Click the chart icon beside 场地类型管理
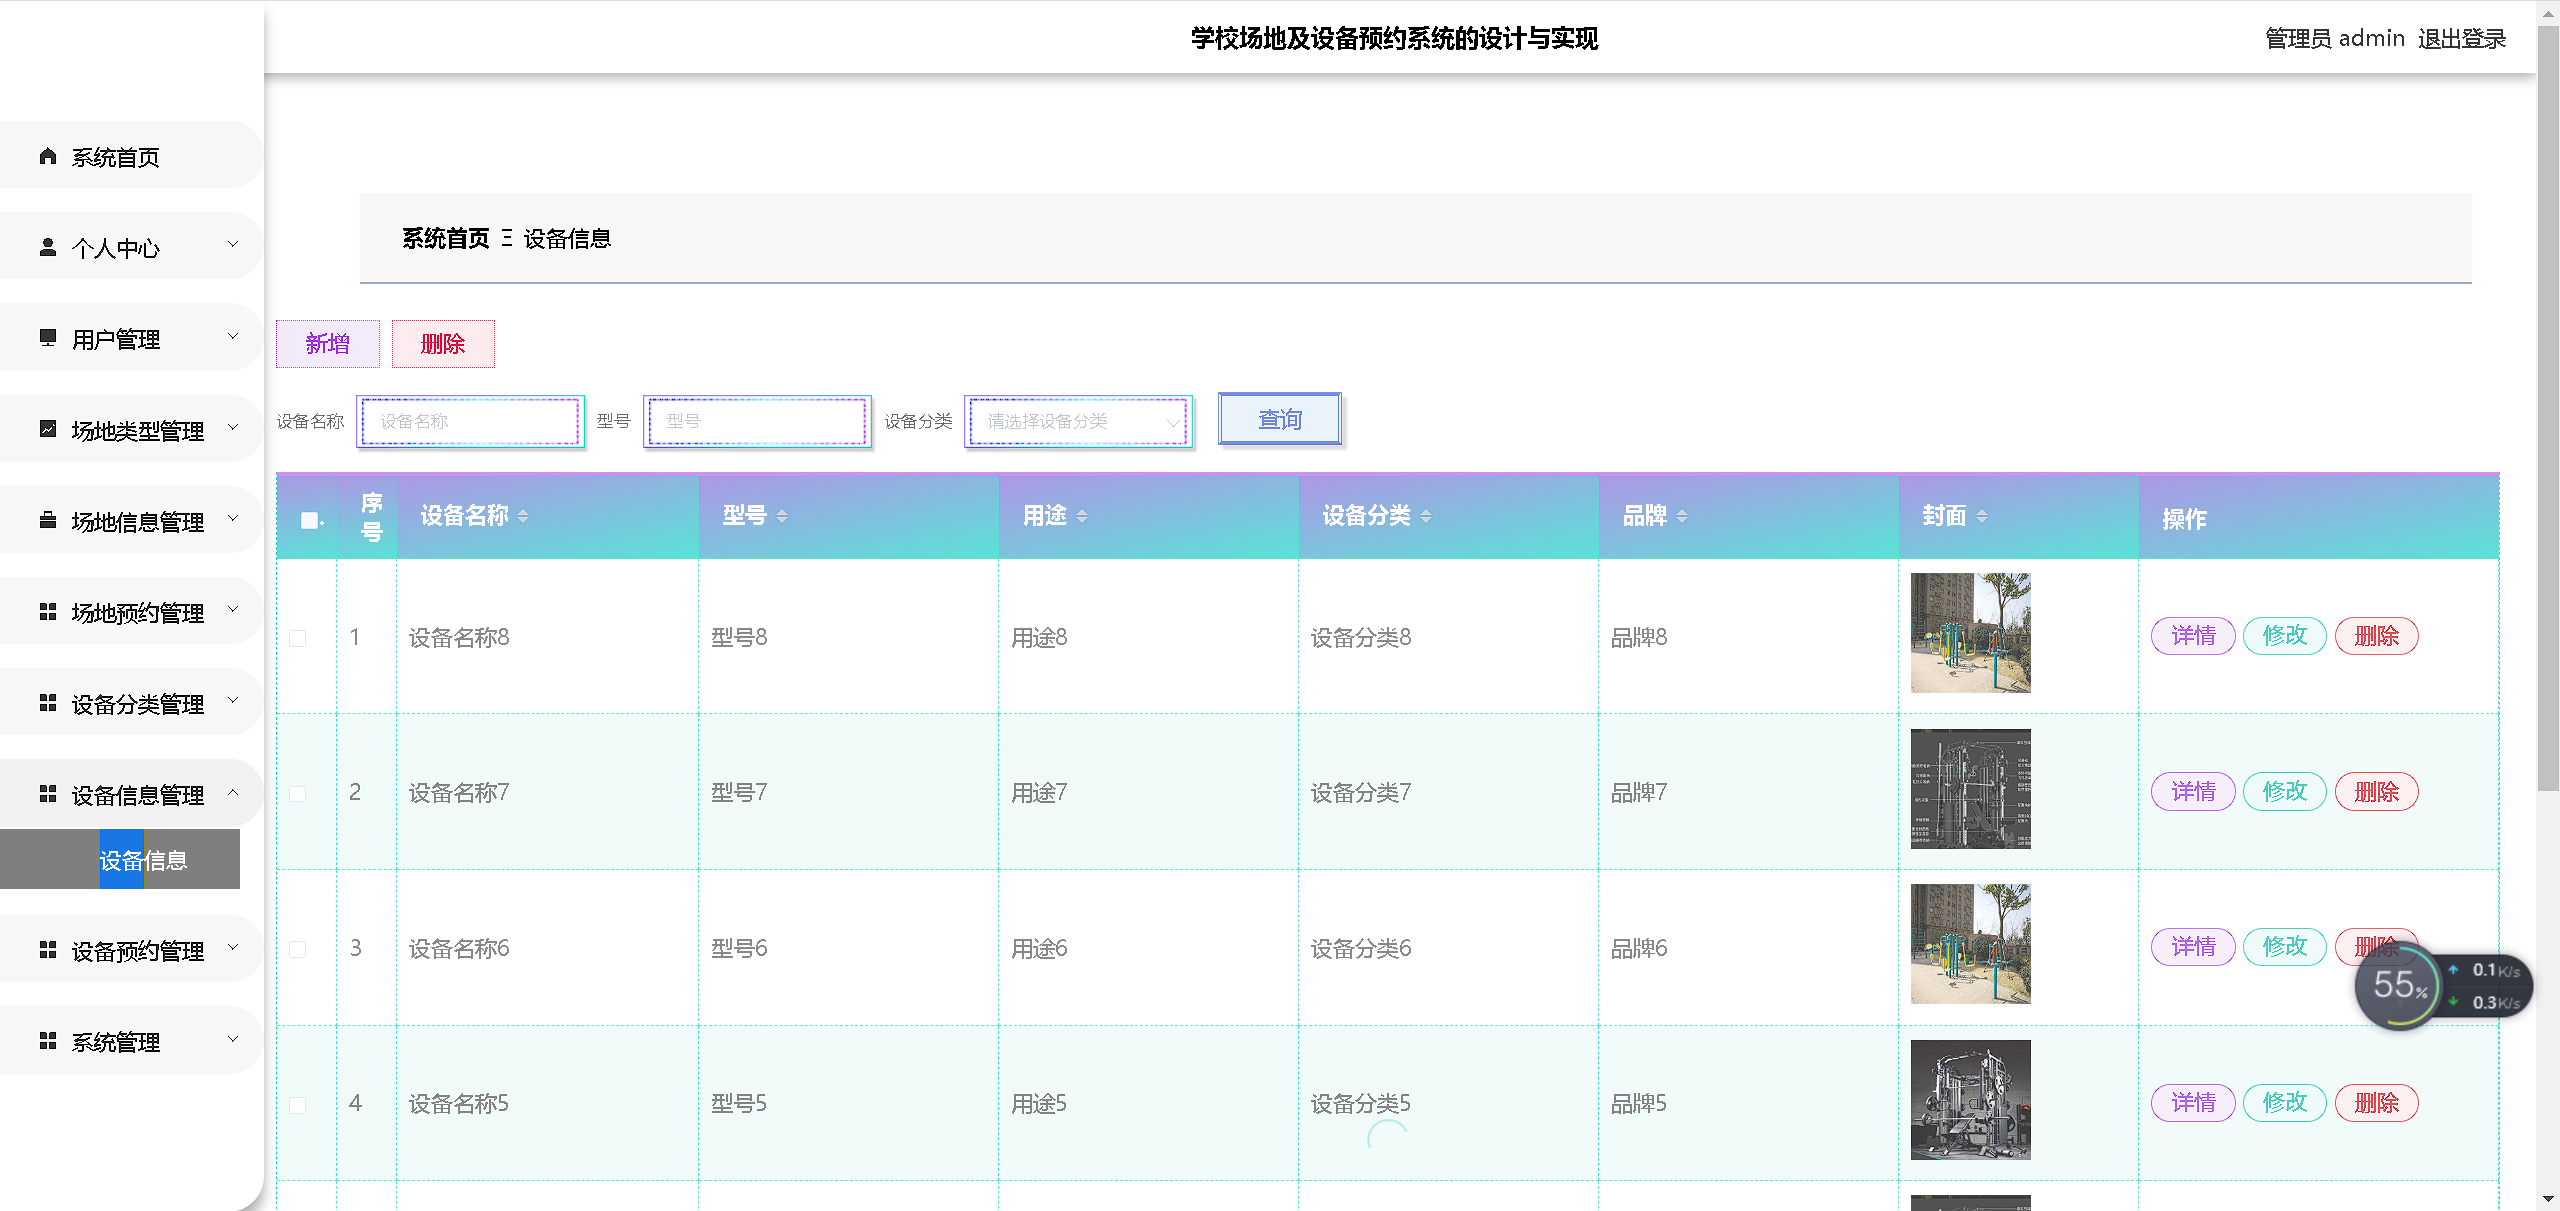Viewport: 2560px width, 1211px height. coord(47,429)
